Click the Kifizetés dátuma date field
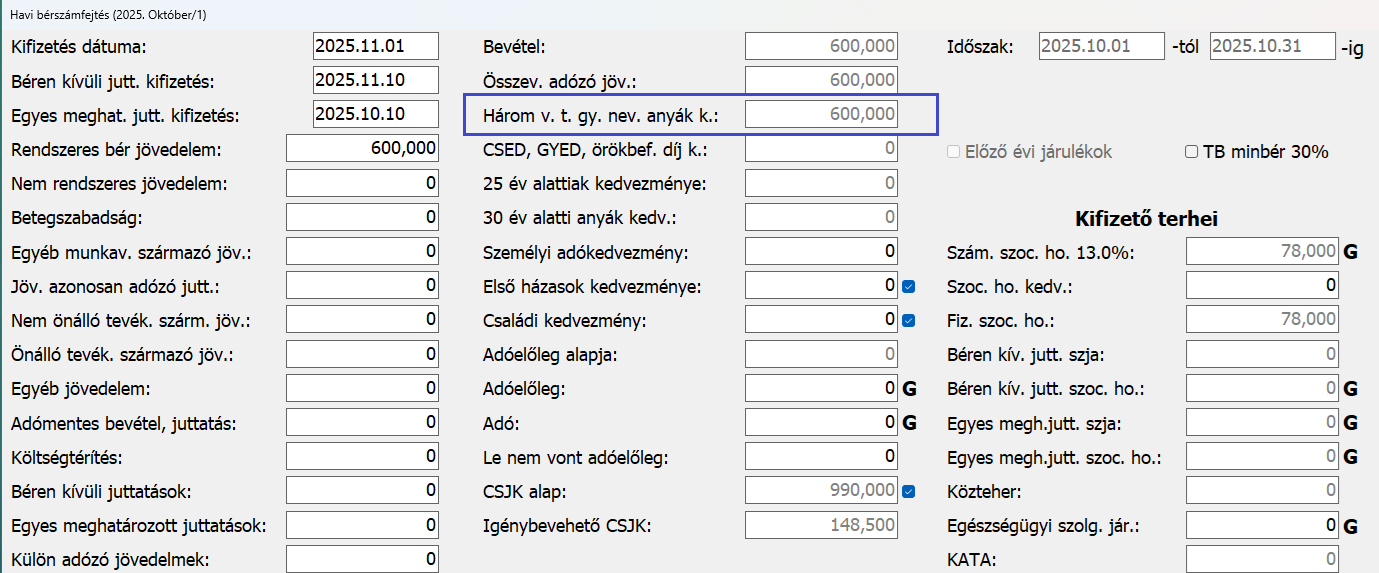 (x=375, y=46)
